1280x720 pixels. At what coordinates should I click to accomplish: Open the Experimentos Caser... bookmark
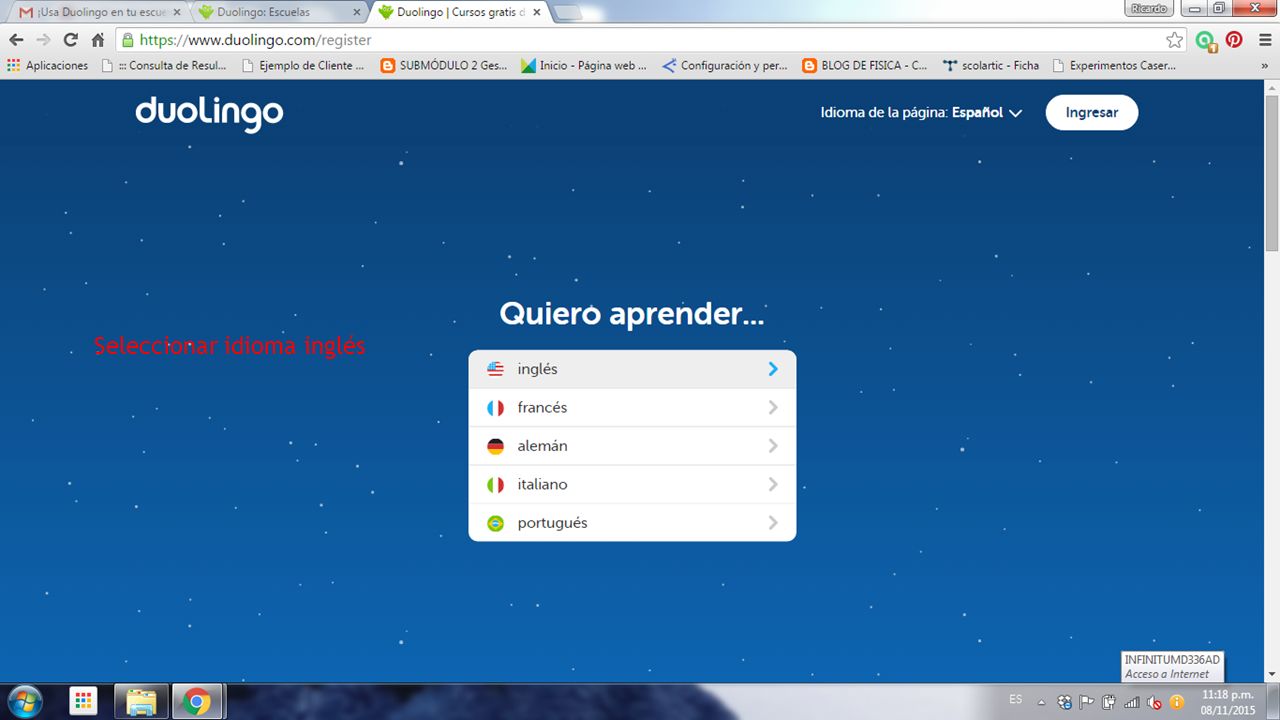(x=1114, y=65)
